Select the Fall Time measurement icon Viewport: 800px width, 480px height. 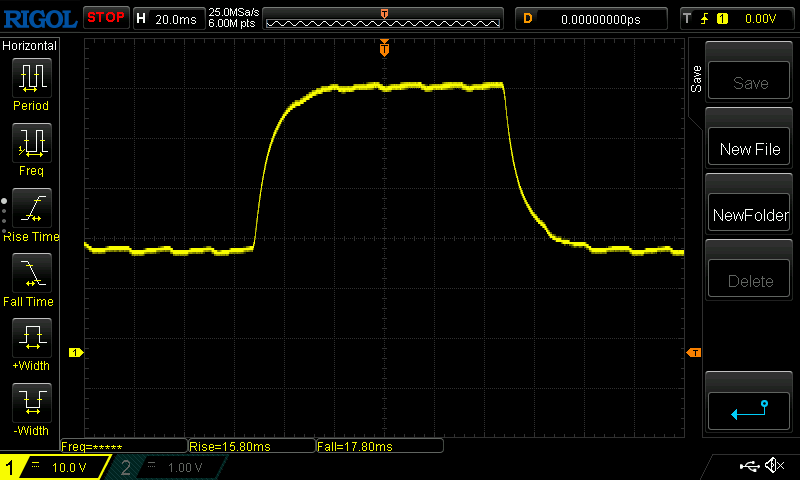coord(32,272)
